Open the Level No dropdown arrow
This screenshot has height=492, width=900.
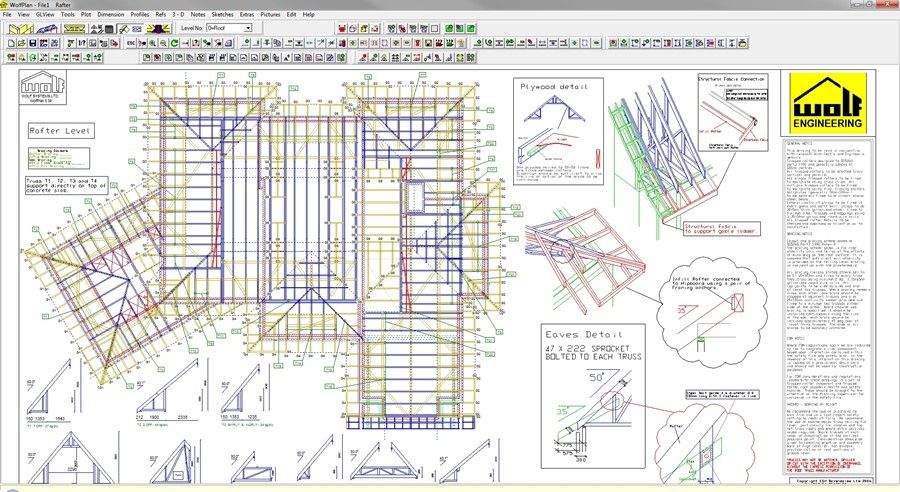tap(247, 28)
